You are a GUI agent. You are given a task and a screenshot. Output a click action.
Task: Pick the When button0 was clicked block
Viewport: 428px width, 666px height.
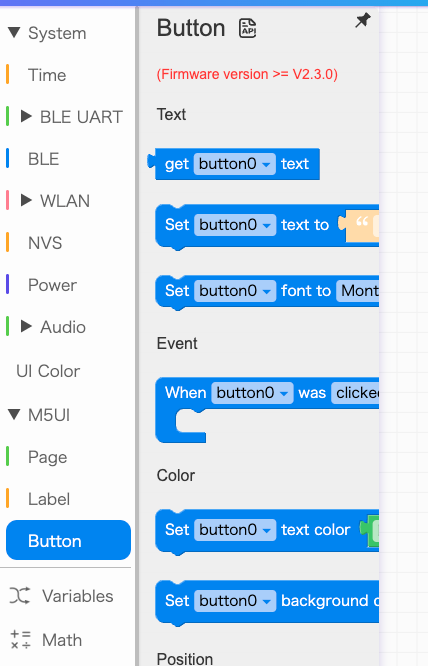(267, 409)
